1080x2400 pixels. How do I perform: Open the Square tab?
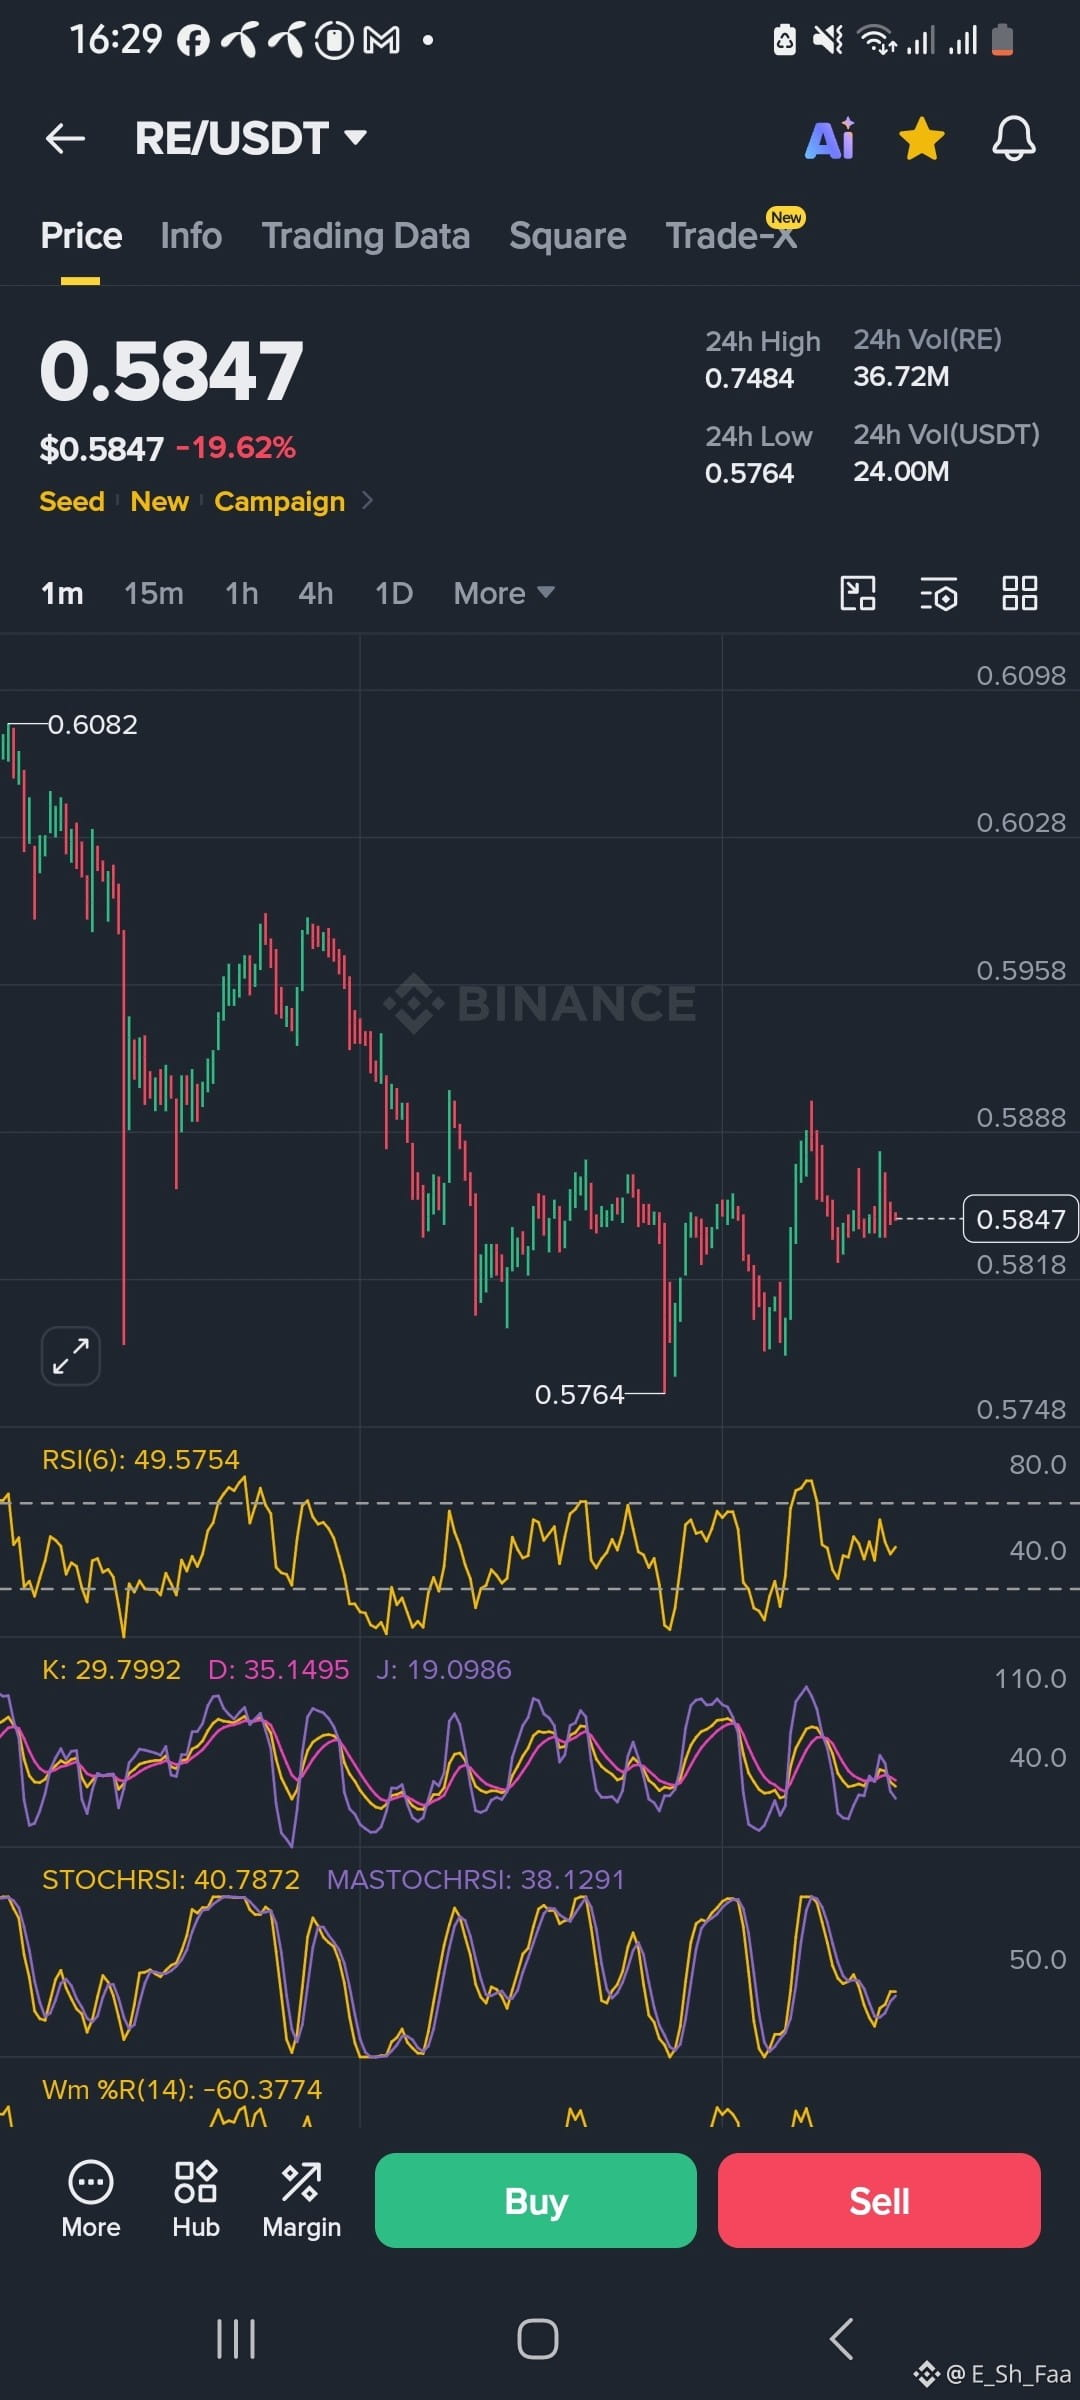[x=568, y=236]
